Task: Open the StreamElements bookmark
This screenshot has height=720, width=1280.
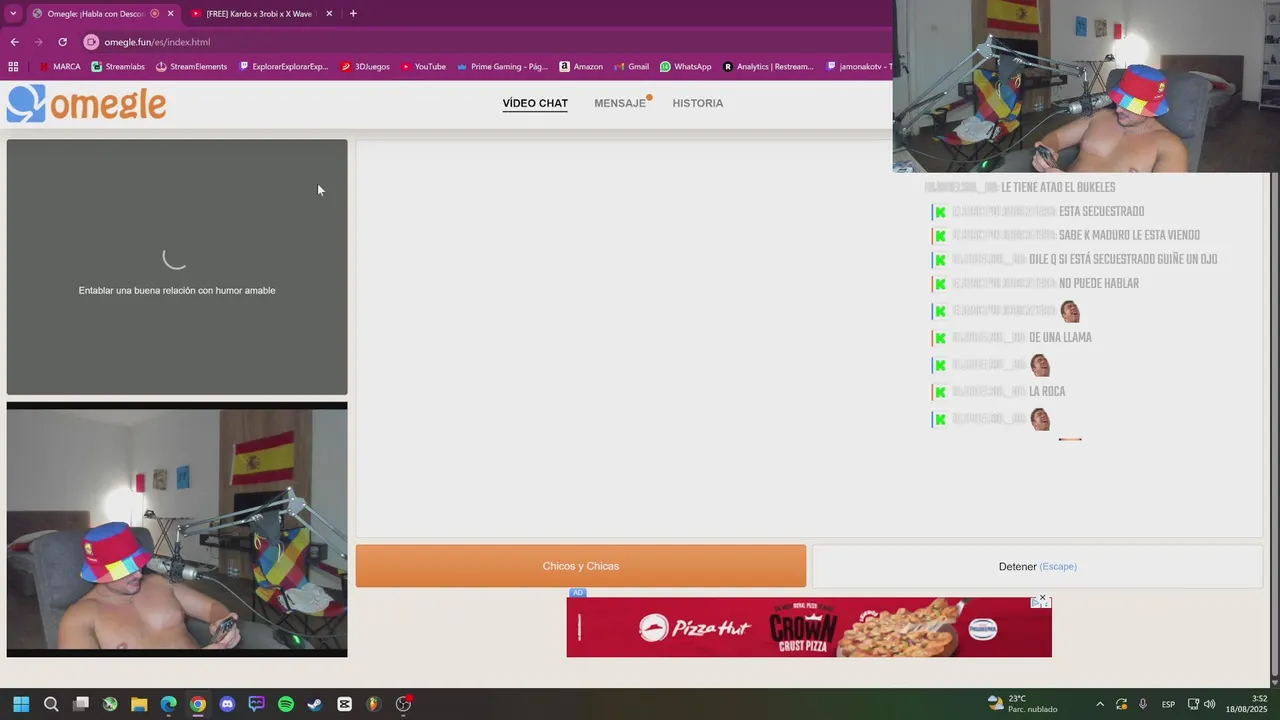Action: pos(191,67)
